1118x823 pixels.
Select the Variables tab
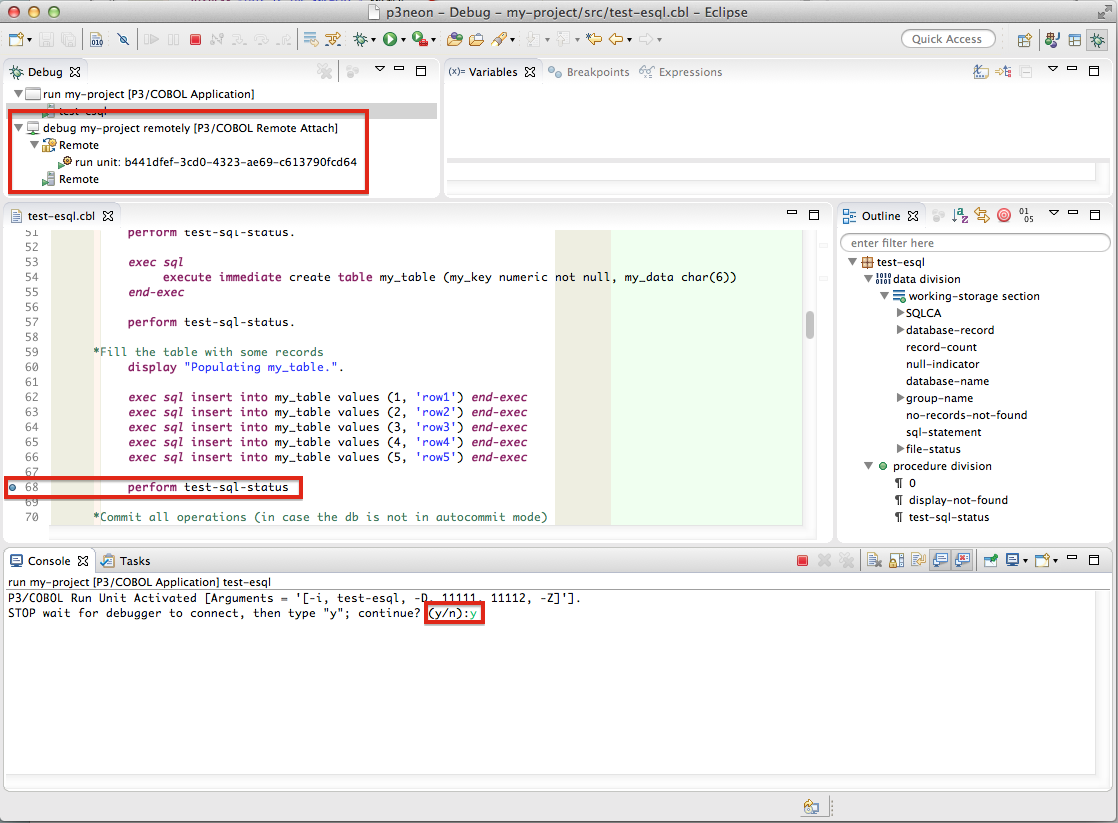coord(491,72)
